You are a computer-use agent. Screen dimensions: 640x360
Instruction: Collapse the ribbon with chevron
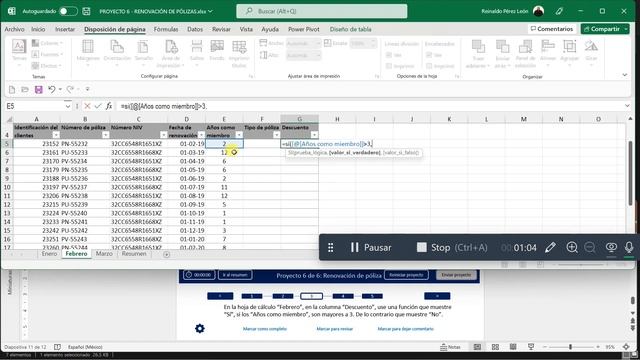pos(624,75)
